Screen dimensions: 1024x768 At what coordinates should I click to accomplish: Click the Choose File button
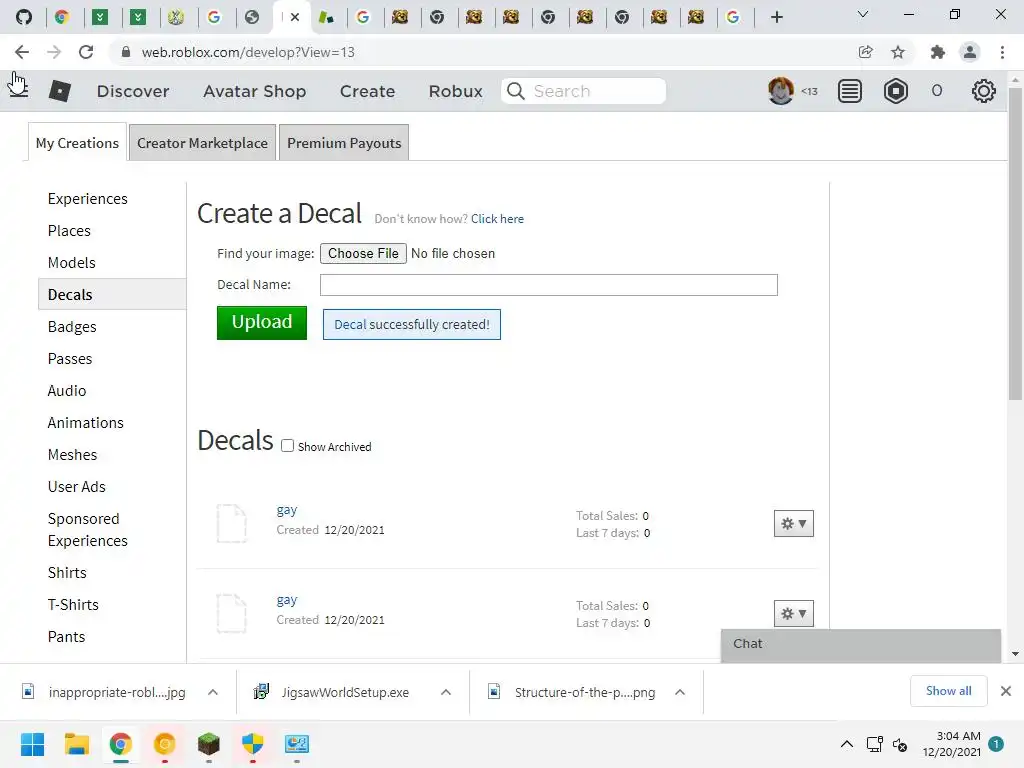click(363, 253)
